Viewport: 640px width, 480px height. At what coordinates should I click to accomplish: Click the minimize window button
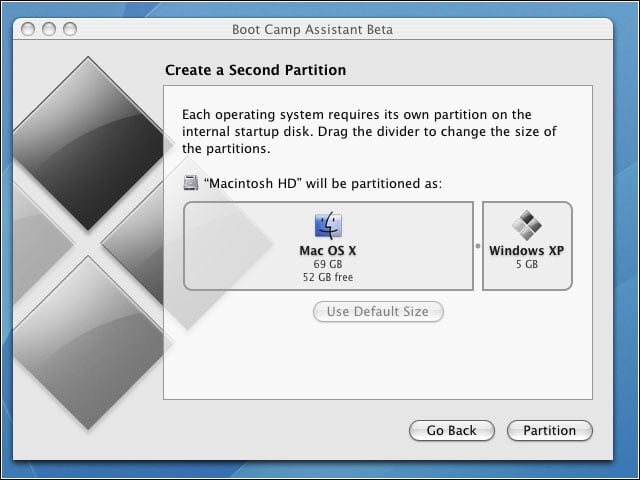coord(49,29)
